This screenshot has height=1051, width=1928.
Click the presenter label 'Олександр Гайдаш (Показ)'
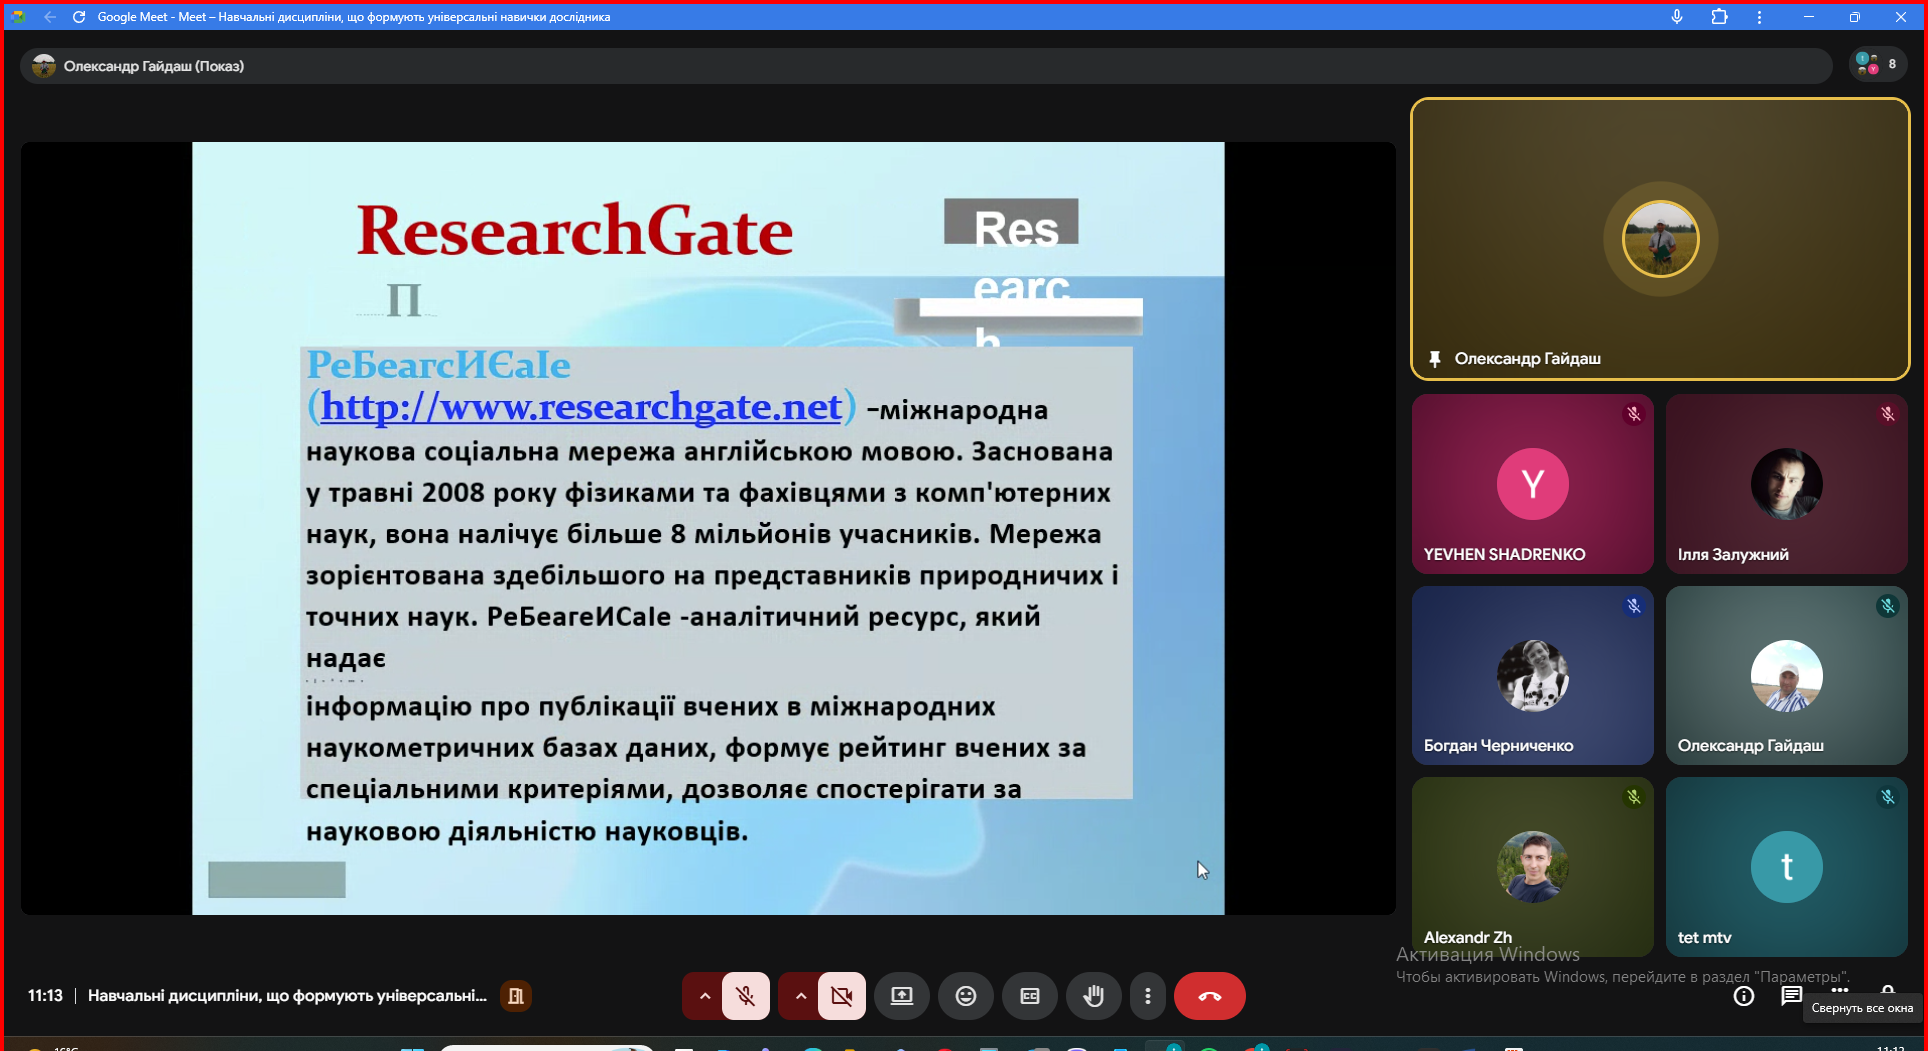tap(154, 66)
